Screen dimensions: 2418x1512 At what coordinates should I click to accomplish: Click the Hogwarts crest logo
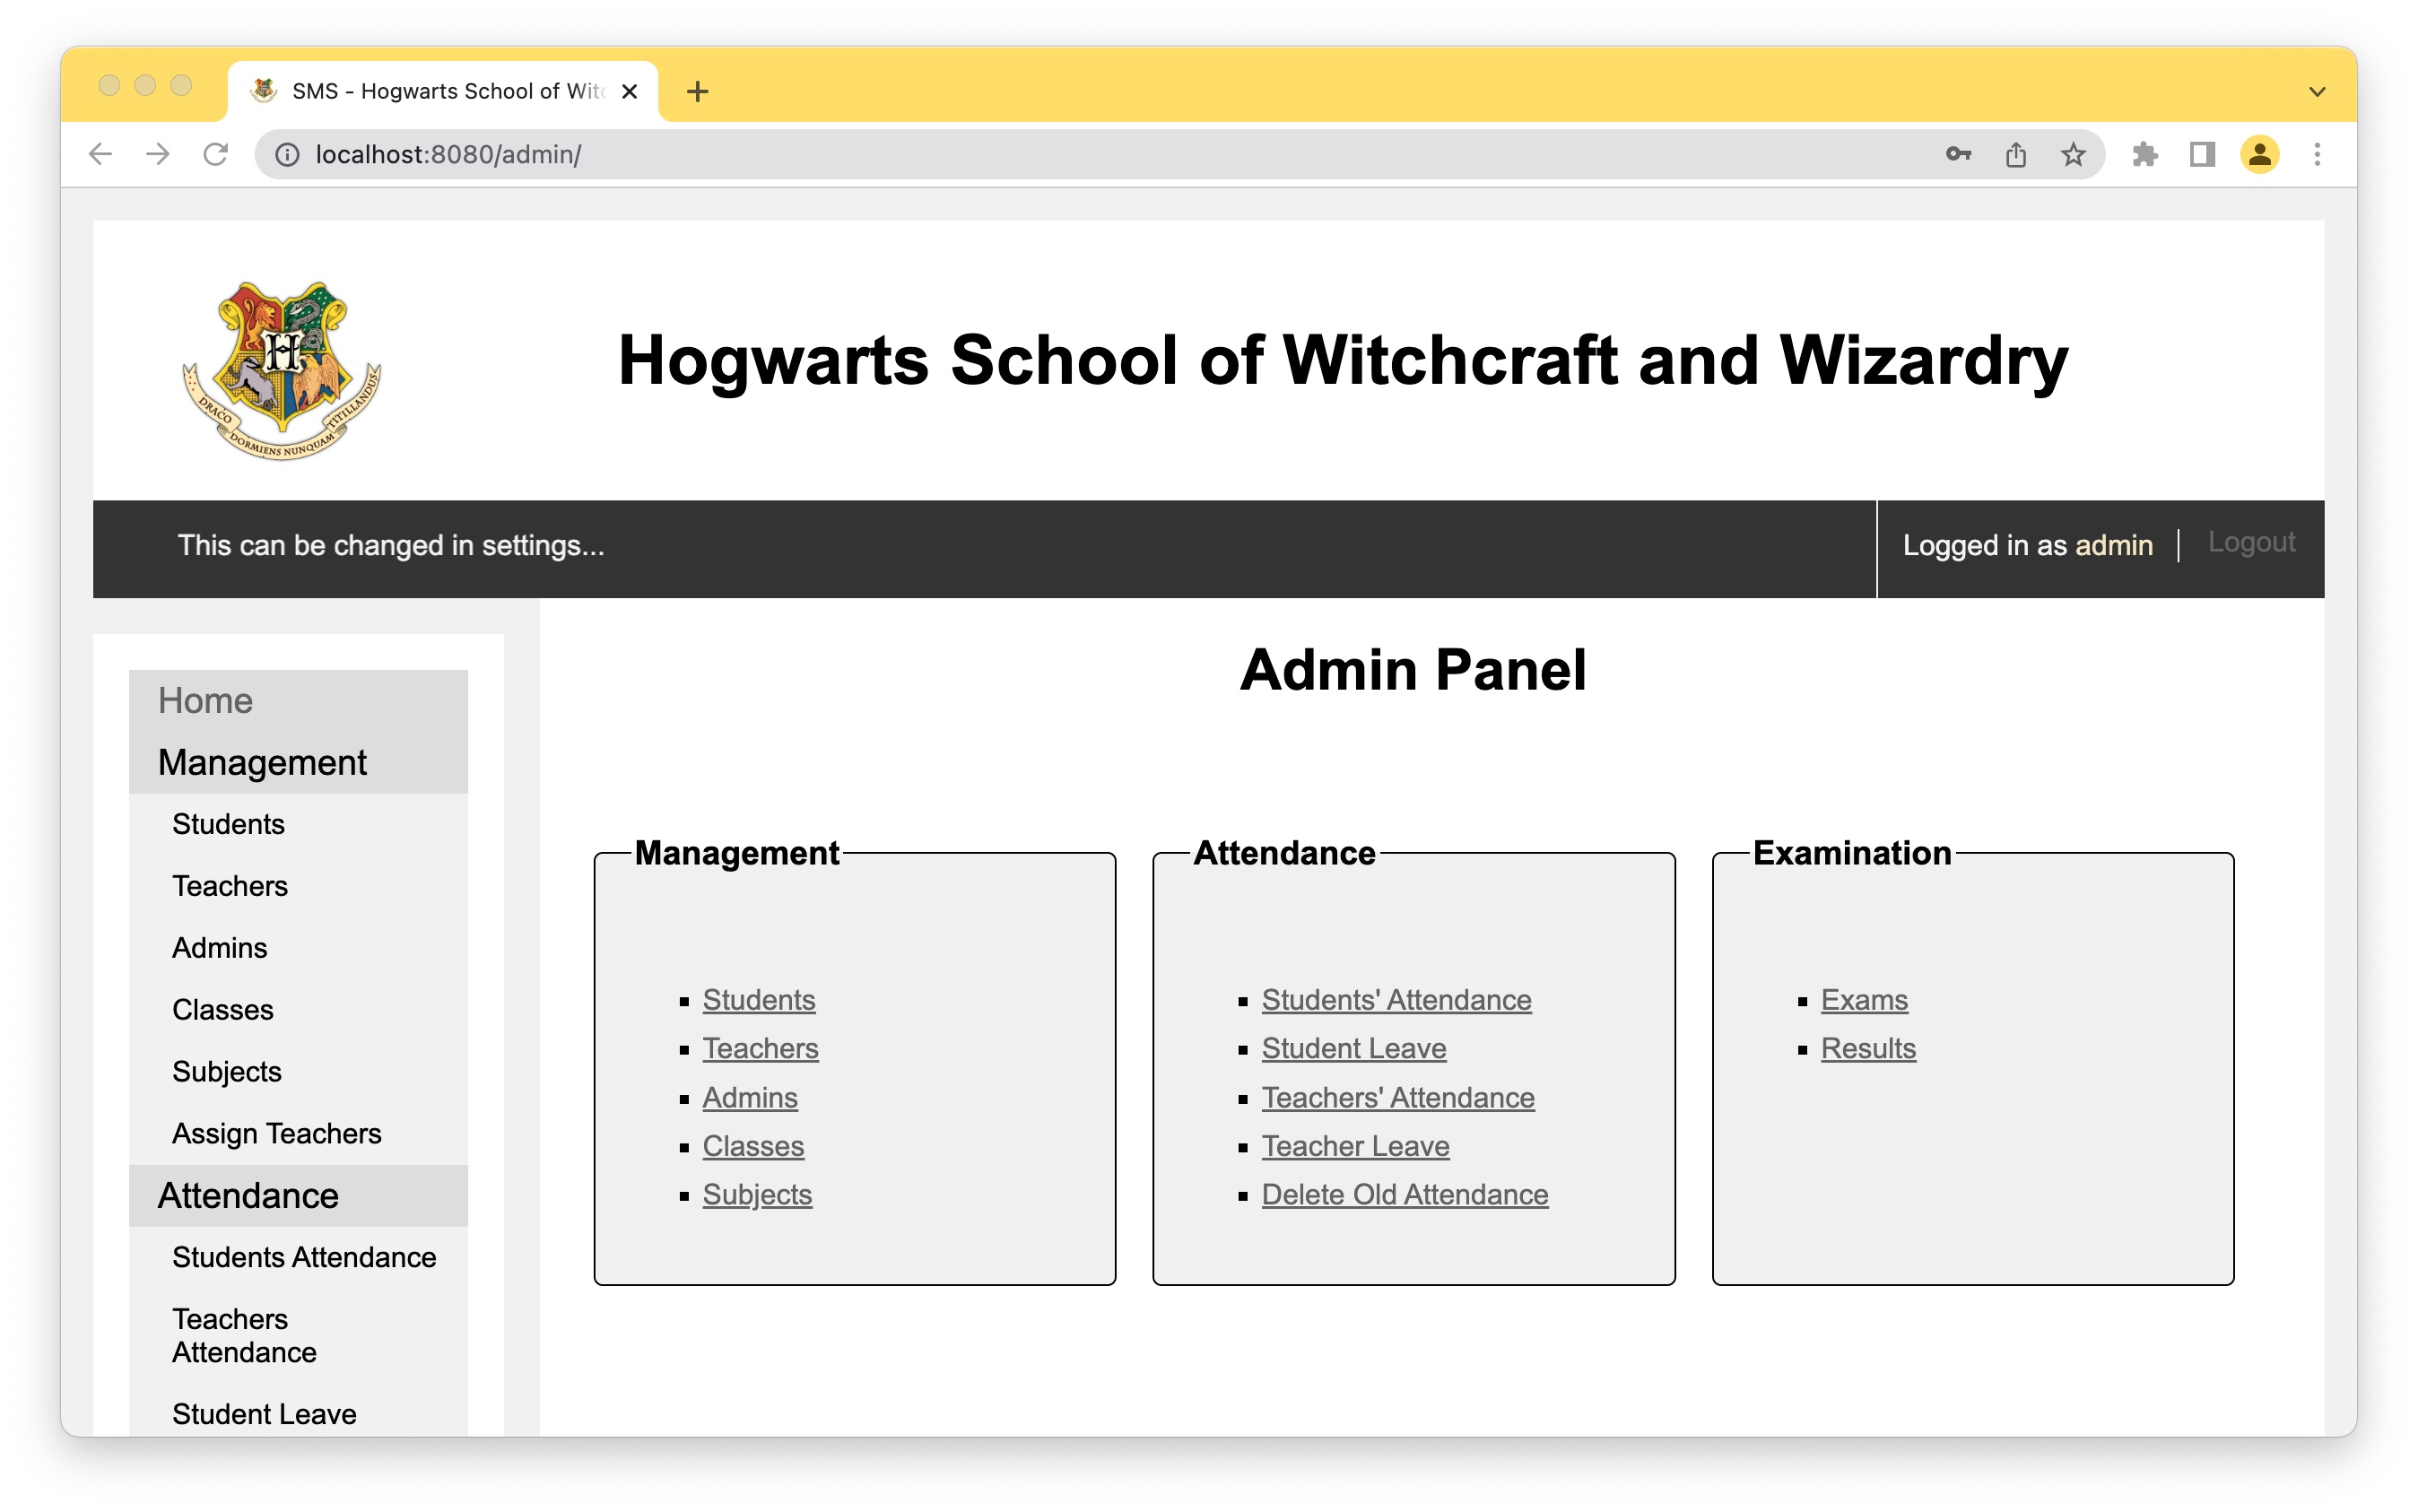(x=282, y=370)
